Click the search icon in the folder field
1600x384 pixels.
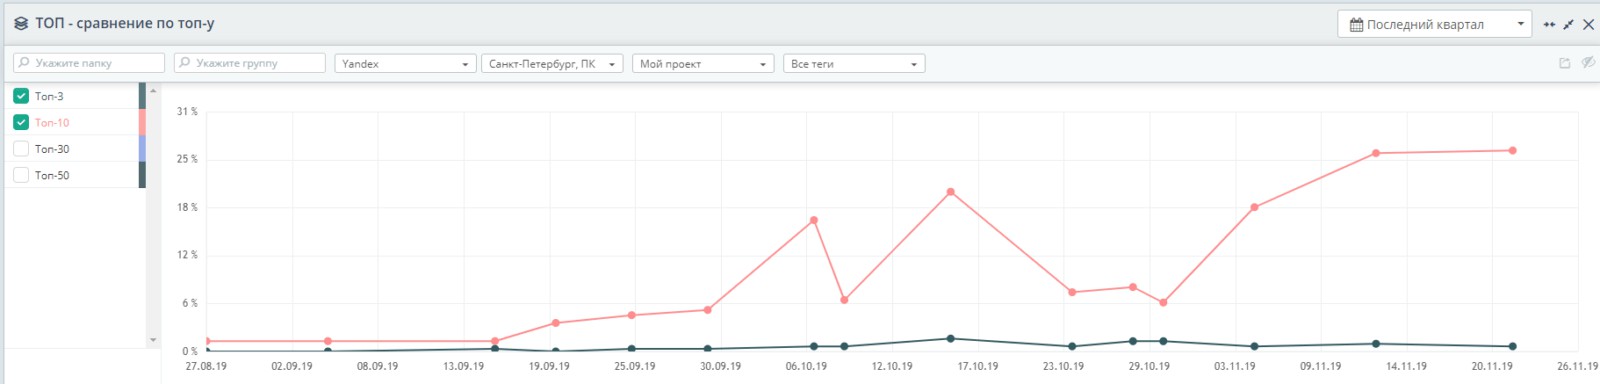pyautogui.click(x=24, y=62)
